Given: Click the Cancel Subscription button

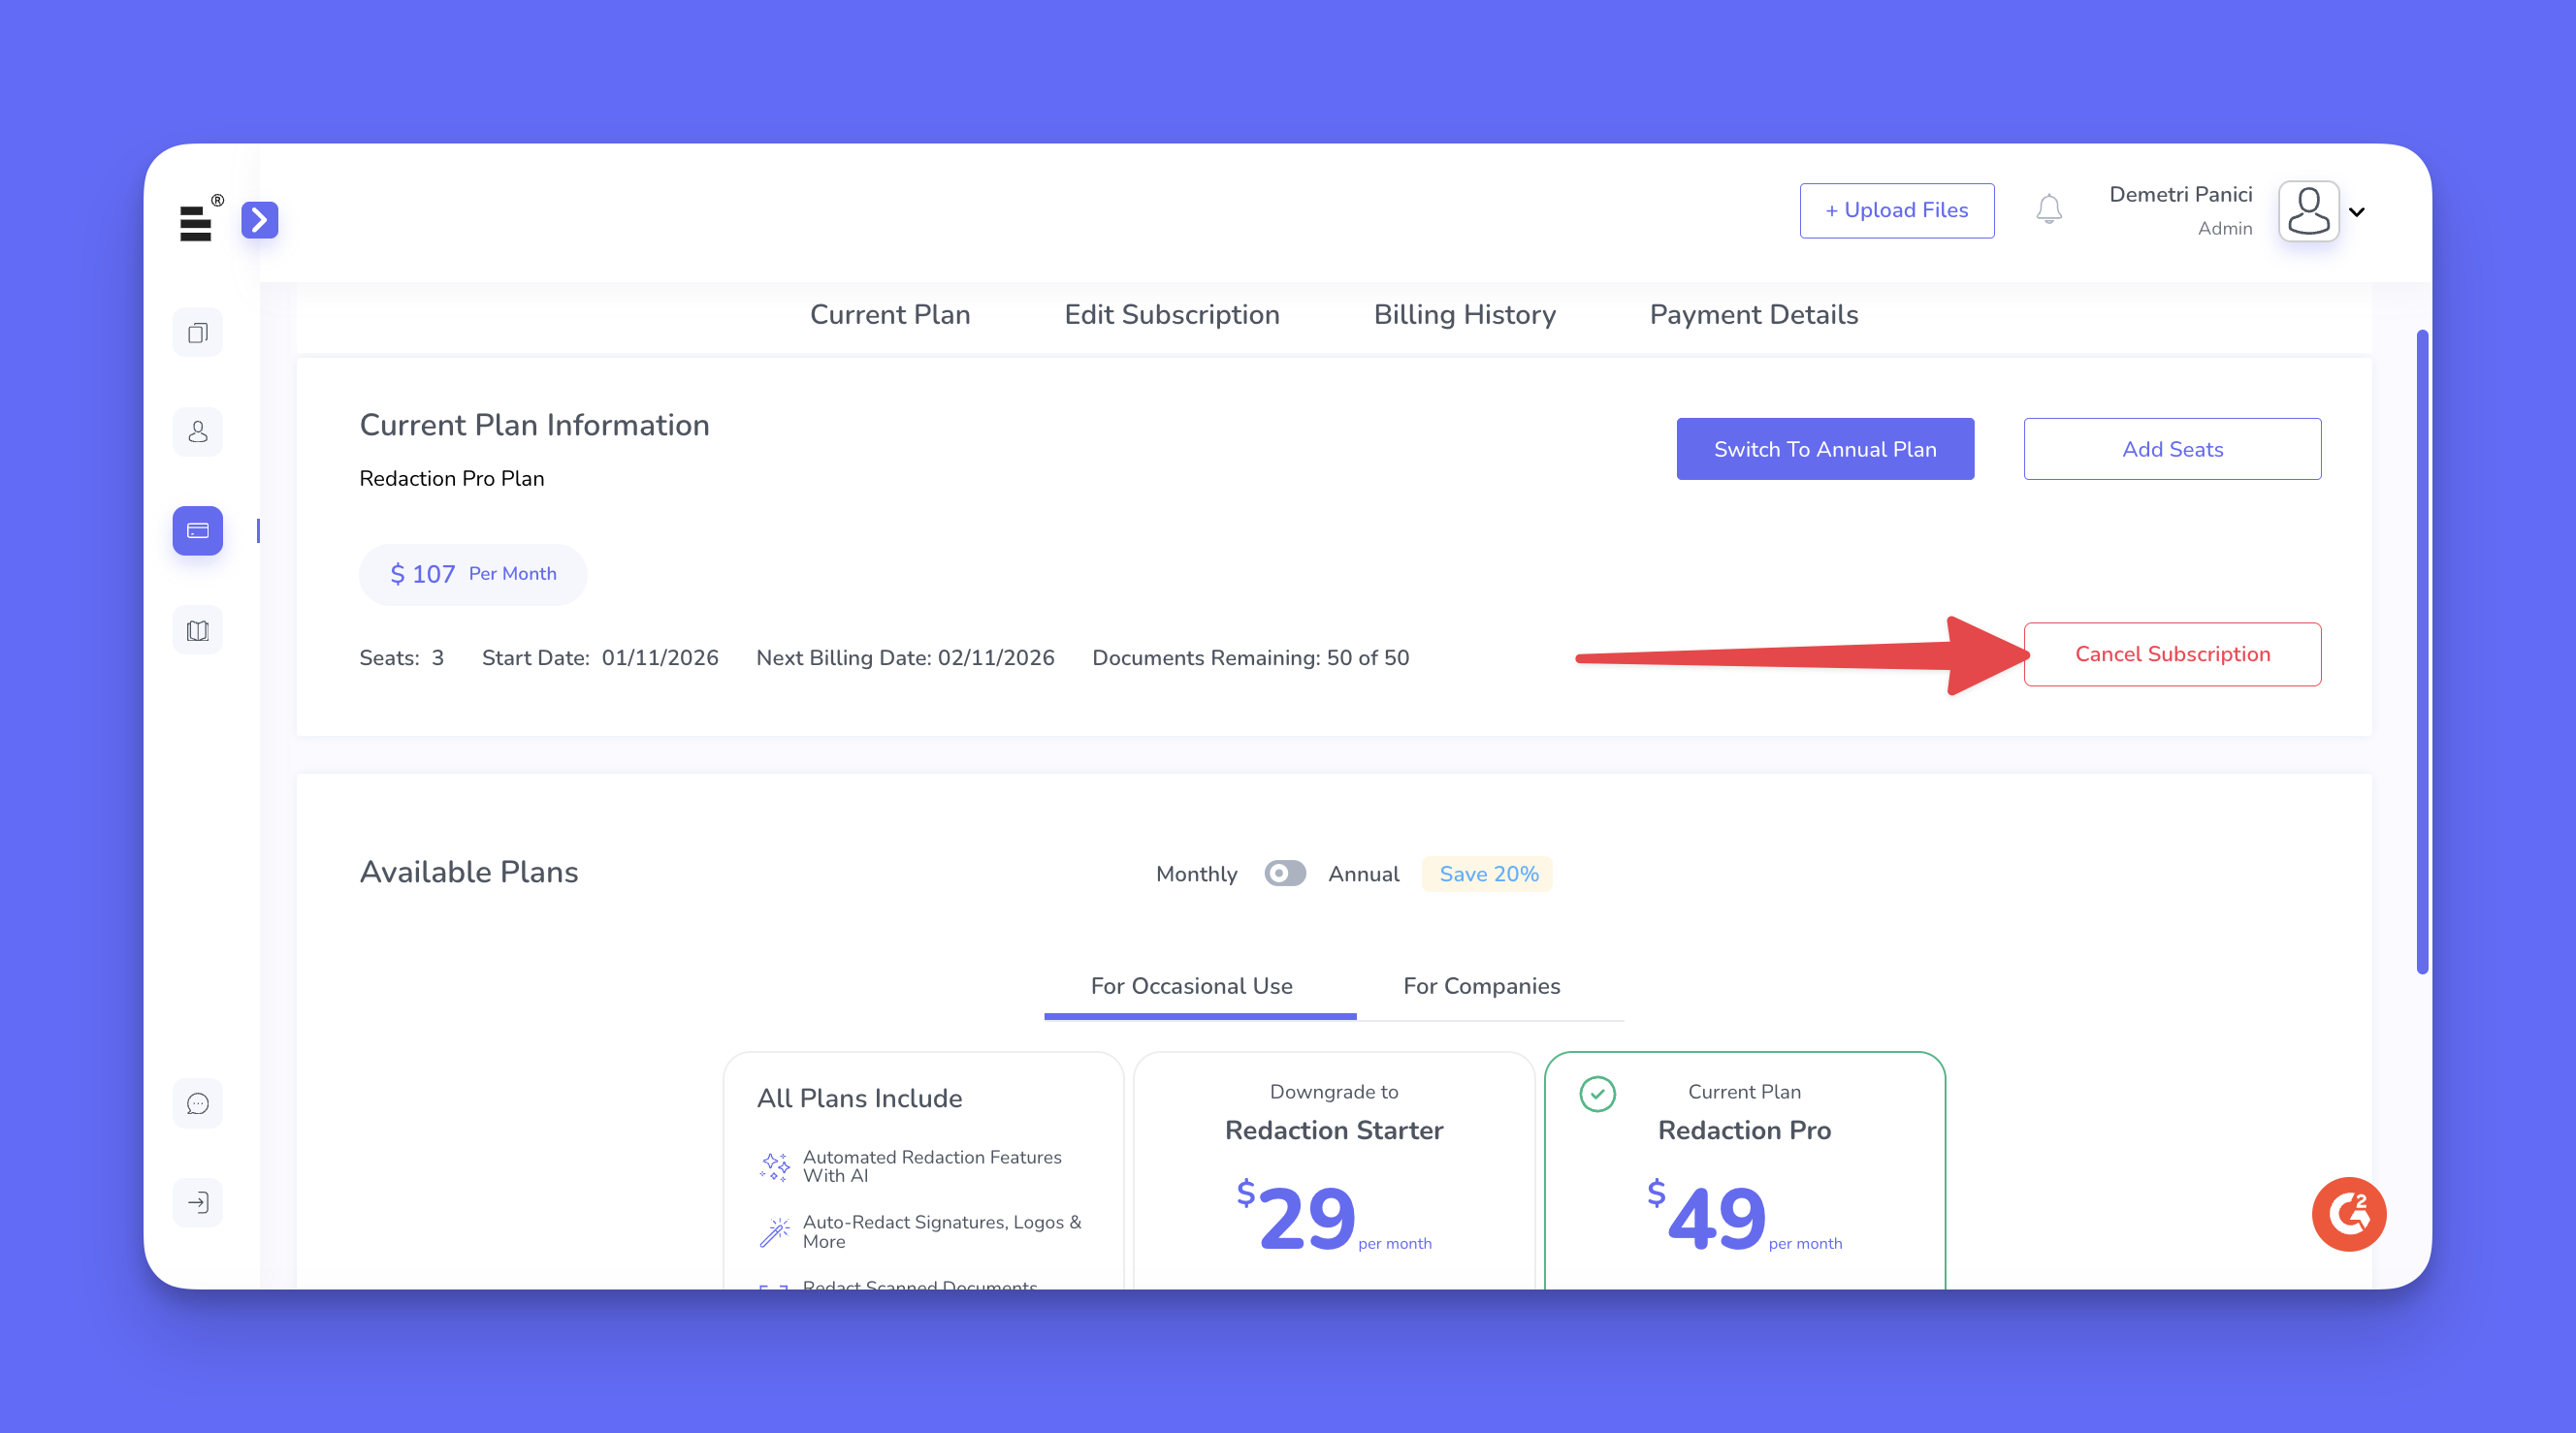Looking at the screenshot, I should [2172, 654].
